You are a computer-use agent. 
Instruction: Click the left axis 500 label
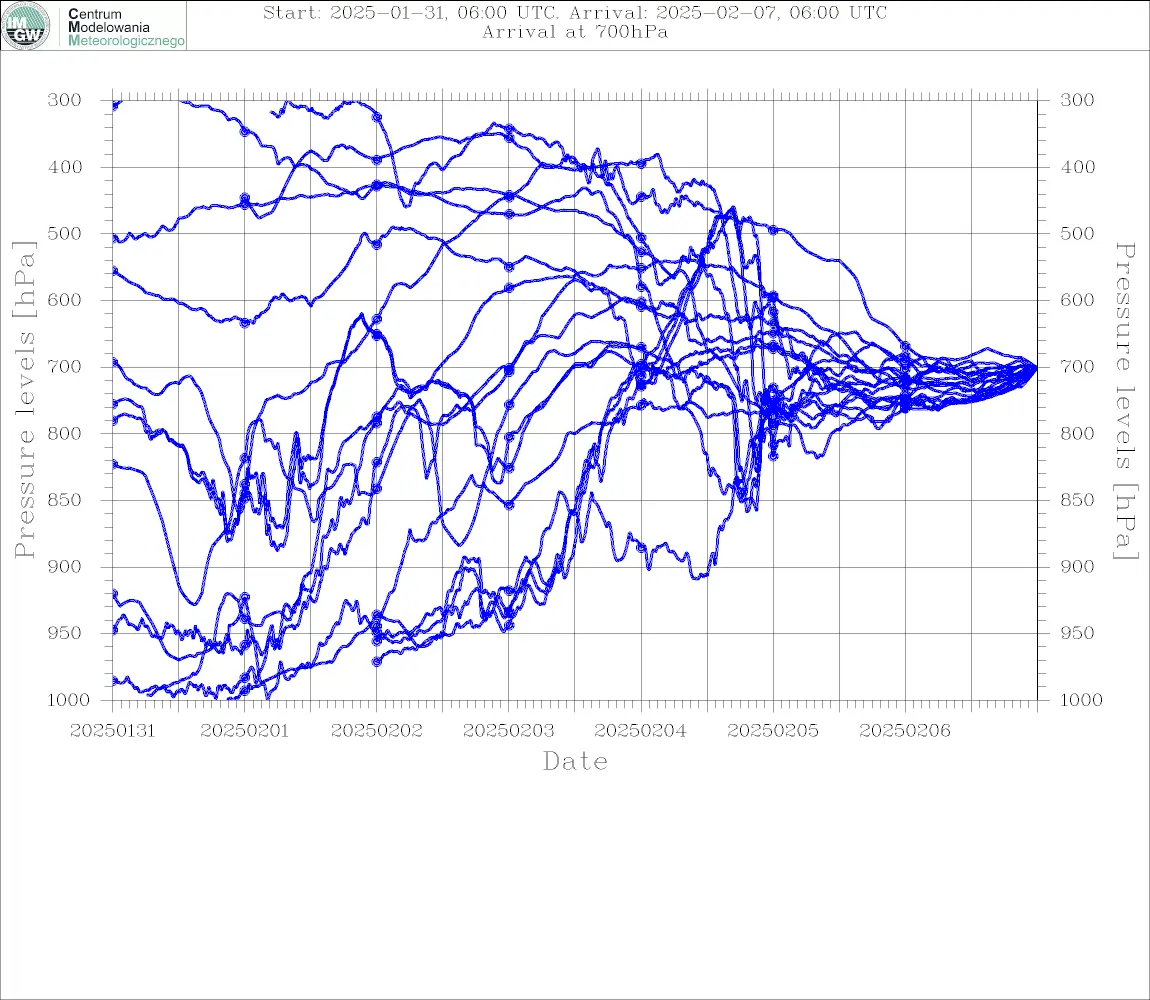click(65, 233)
